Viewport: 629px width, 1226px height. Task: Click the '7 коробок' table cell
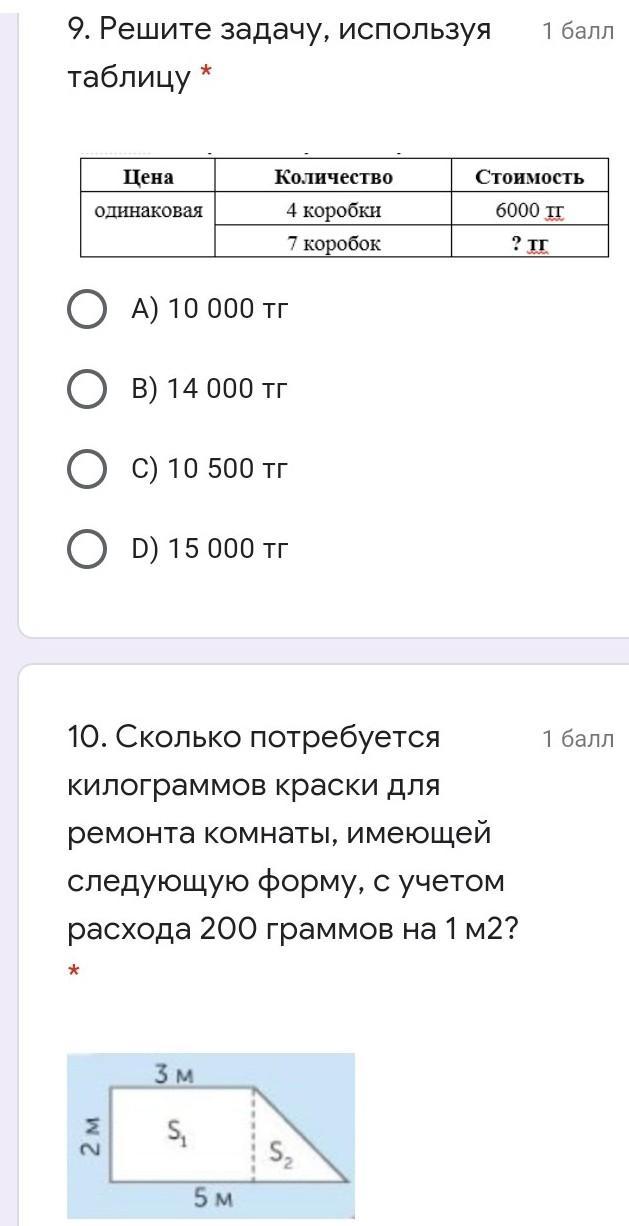click(x=333, y=242)
